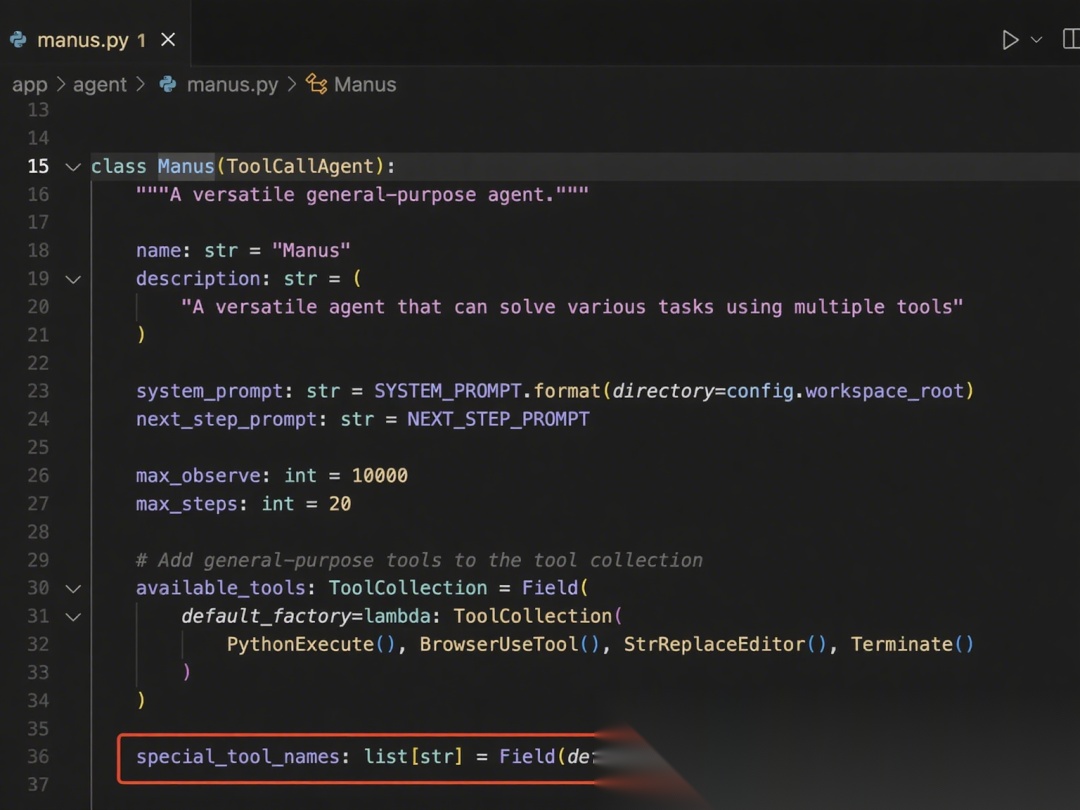Click ToolCallAgent in class definition
1080x810 pixels.
point(300,167)
